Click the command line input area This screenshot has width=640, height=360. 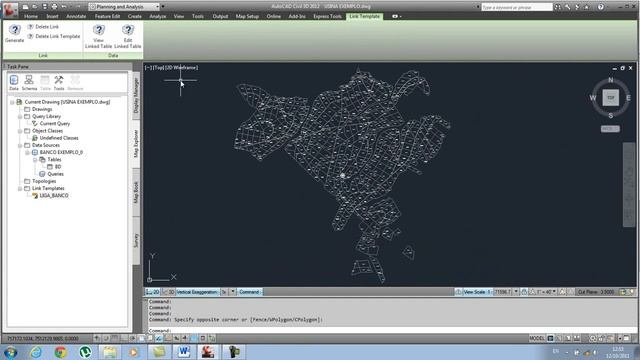(x=391, y=330)
